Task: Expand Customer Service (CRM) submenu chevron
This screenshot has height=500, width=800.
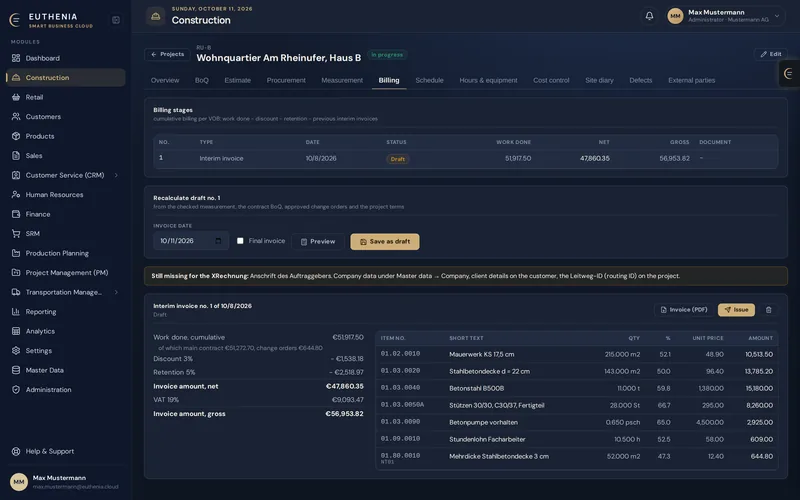Action: click(116, 175)
